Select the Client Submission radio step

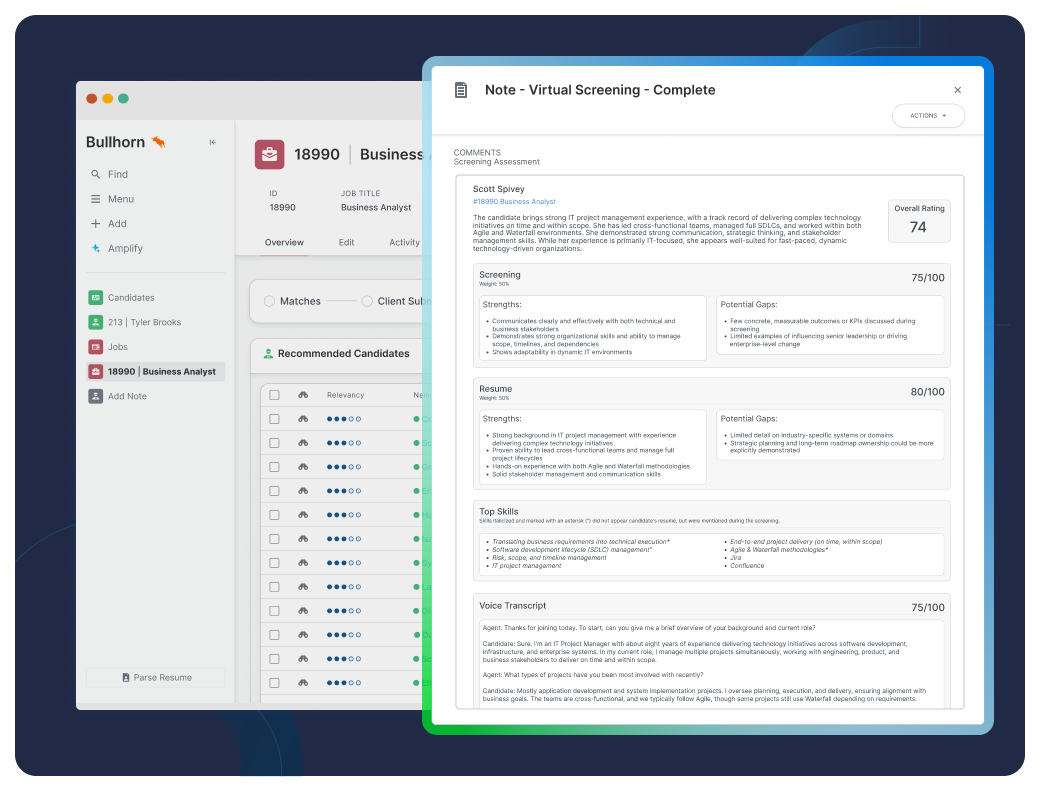tap(367, 301)
